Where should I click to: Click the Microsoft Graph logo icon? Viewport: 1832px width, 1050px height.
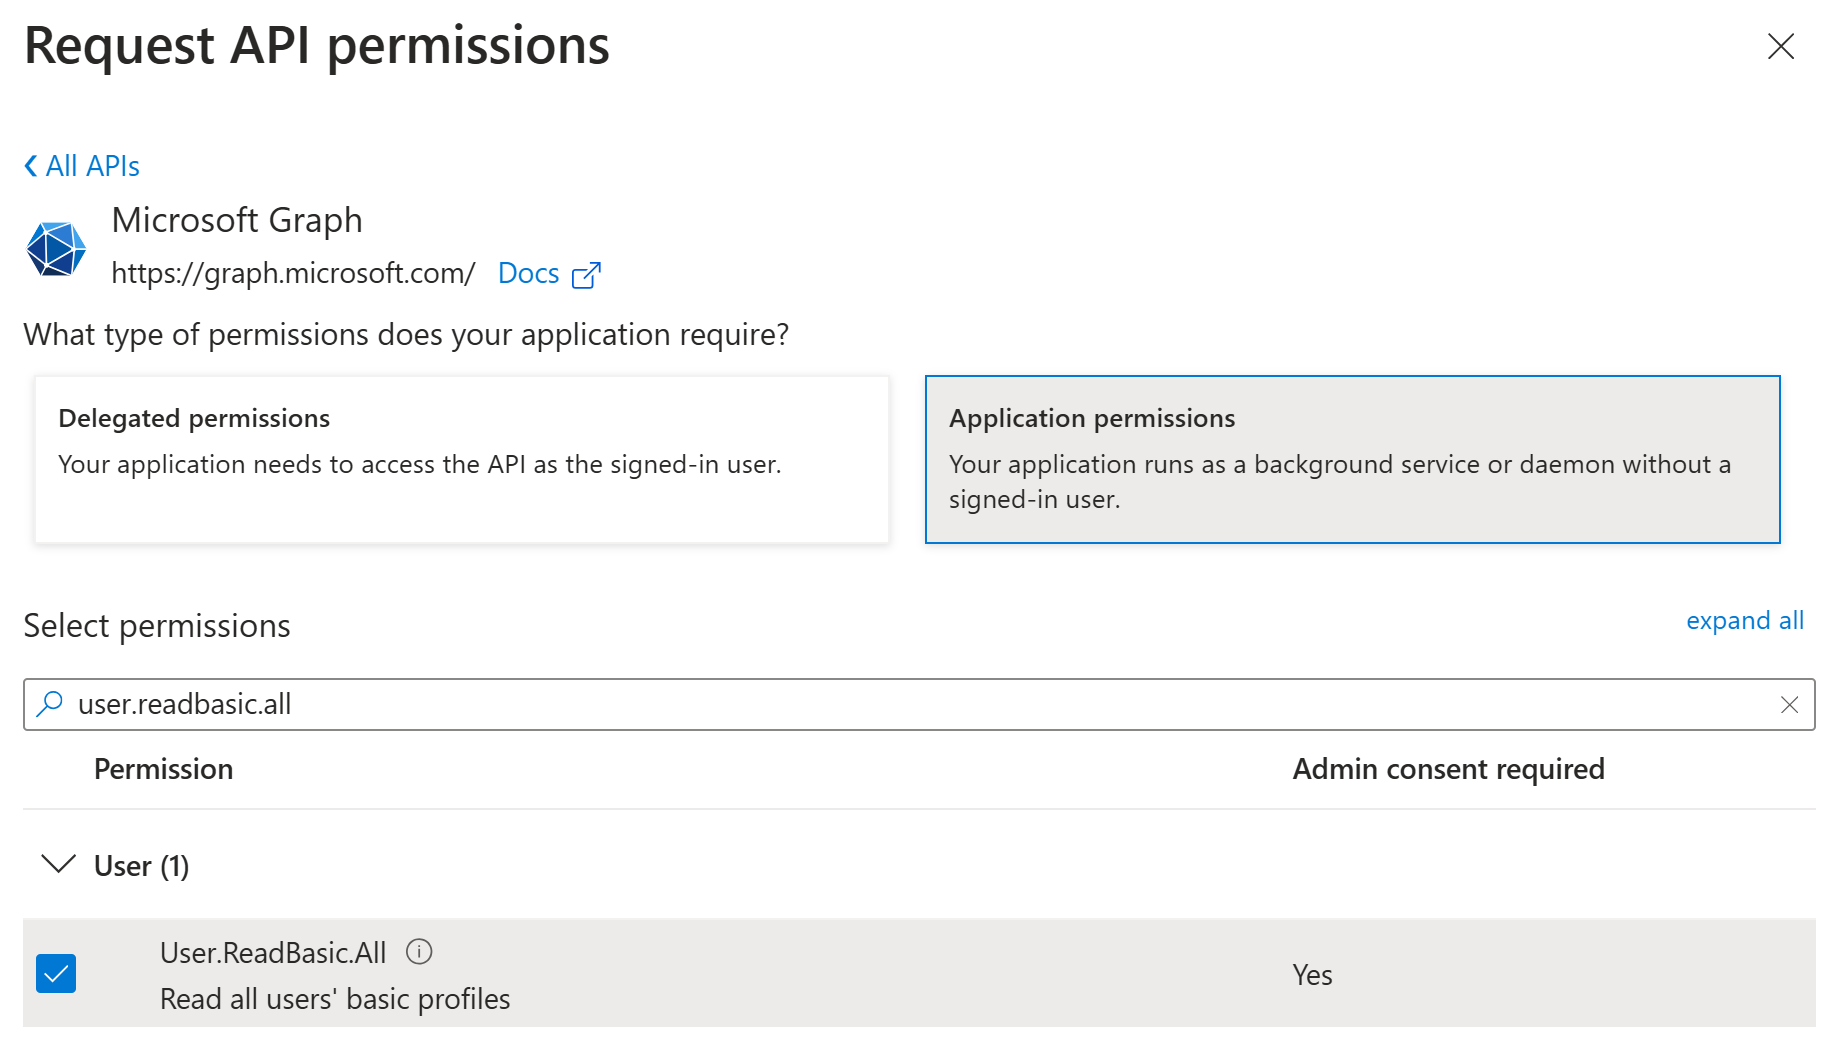[56, 248]
